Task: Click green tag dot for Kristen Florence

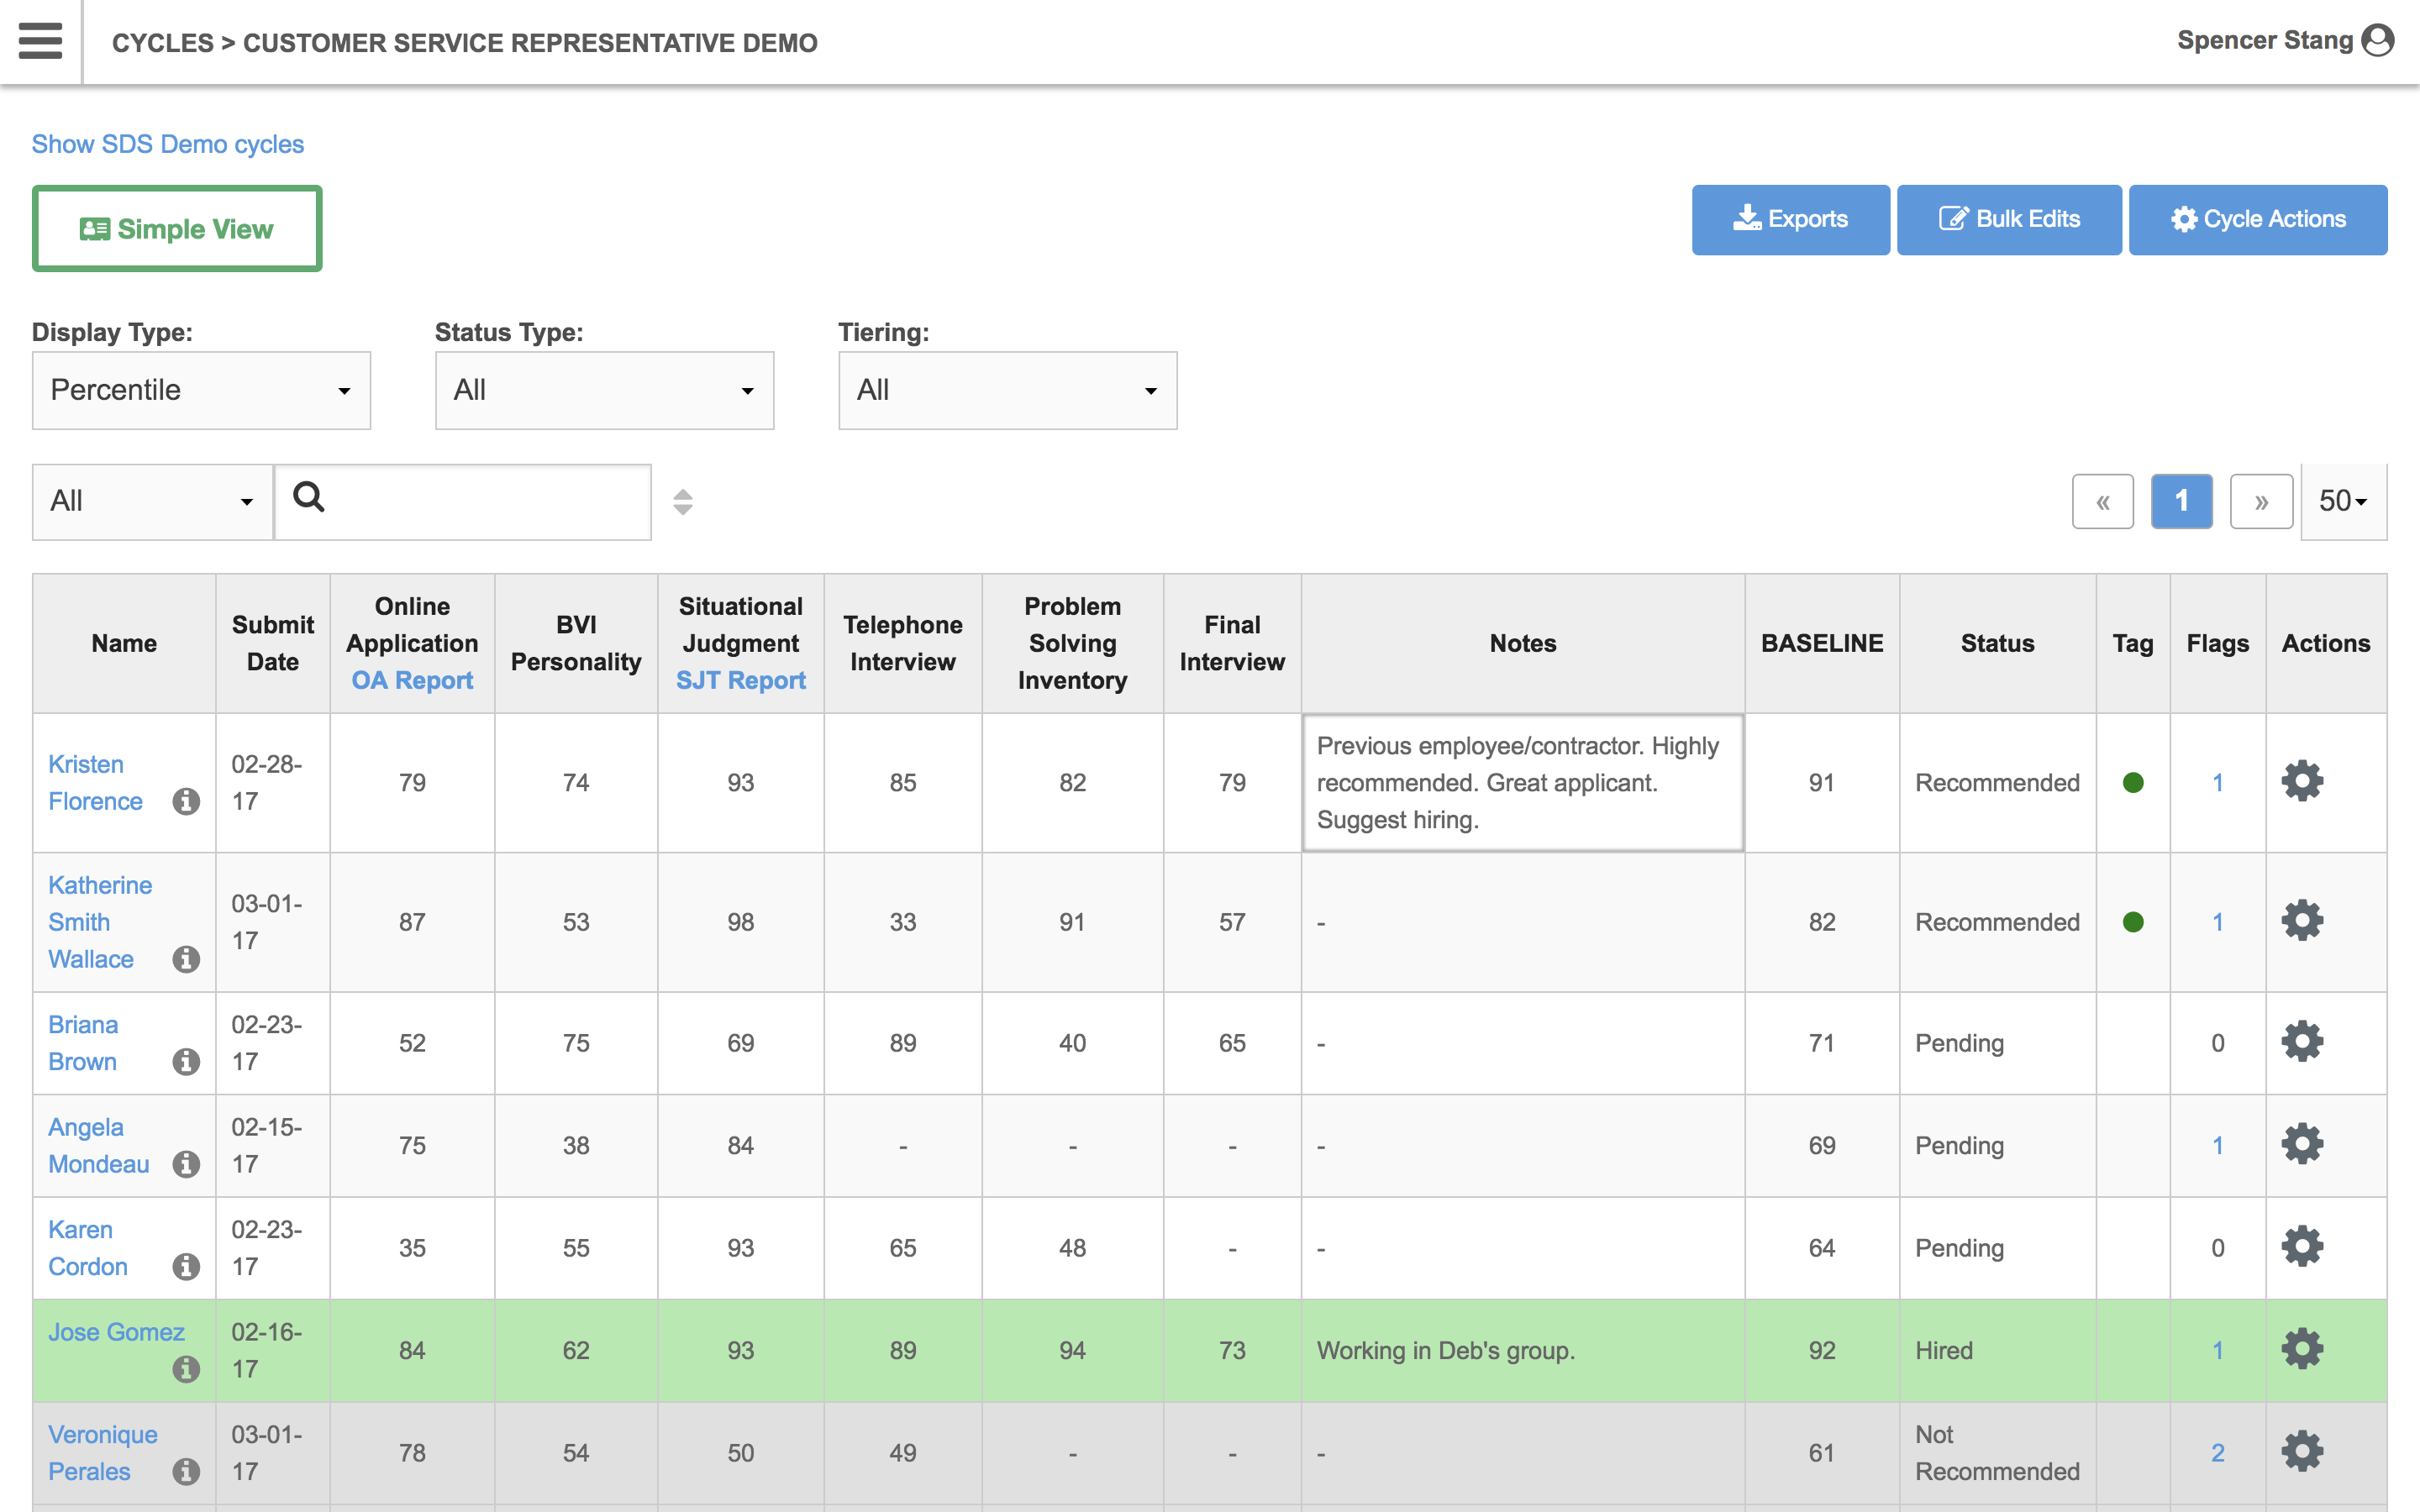Action: 2132,783
